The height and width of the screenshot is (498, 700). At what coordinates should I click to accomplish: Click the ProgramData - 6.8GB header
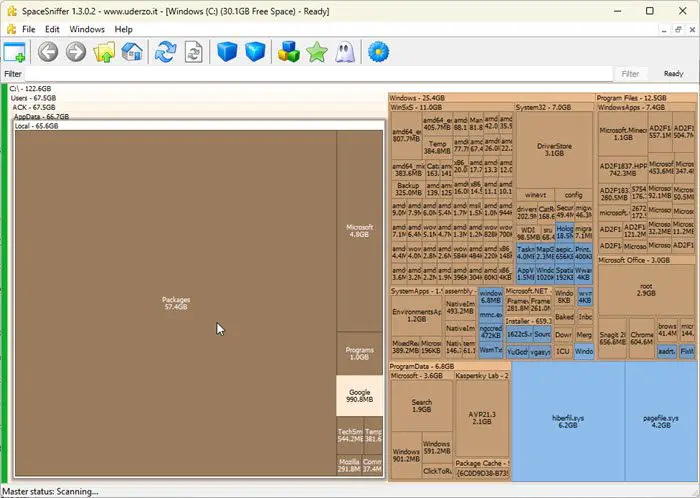[x=422, y=366]
